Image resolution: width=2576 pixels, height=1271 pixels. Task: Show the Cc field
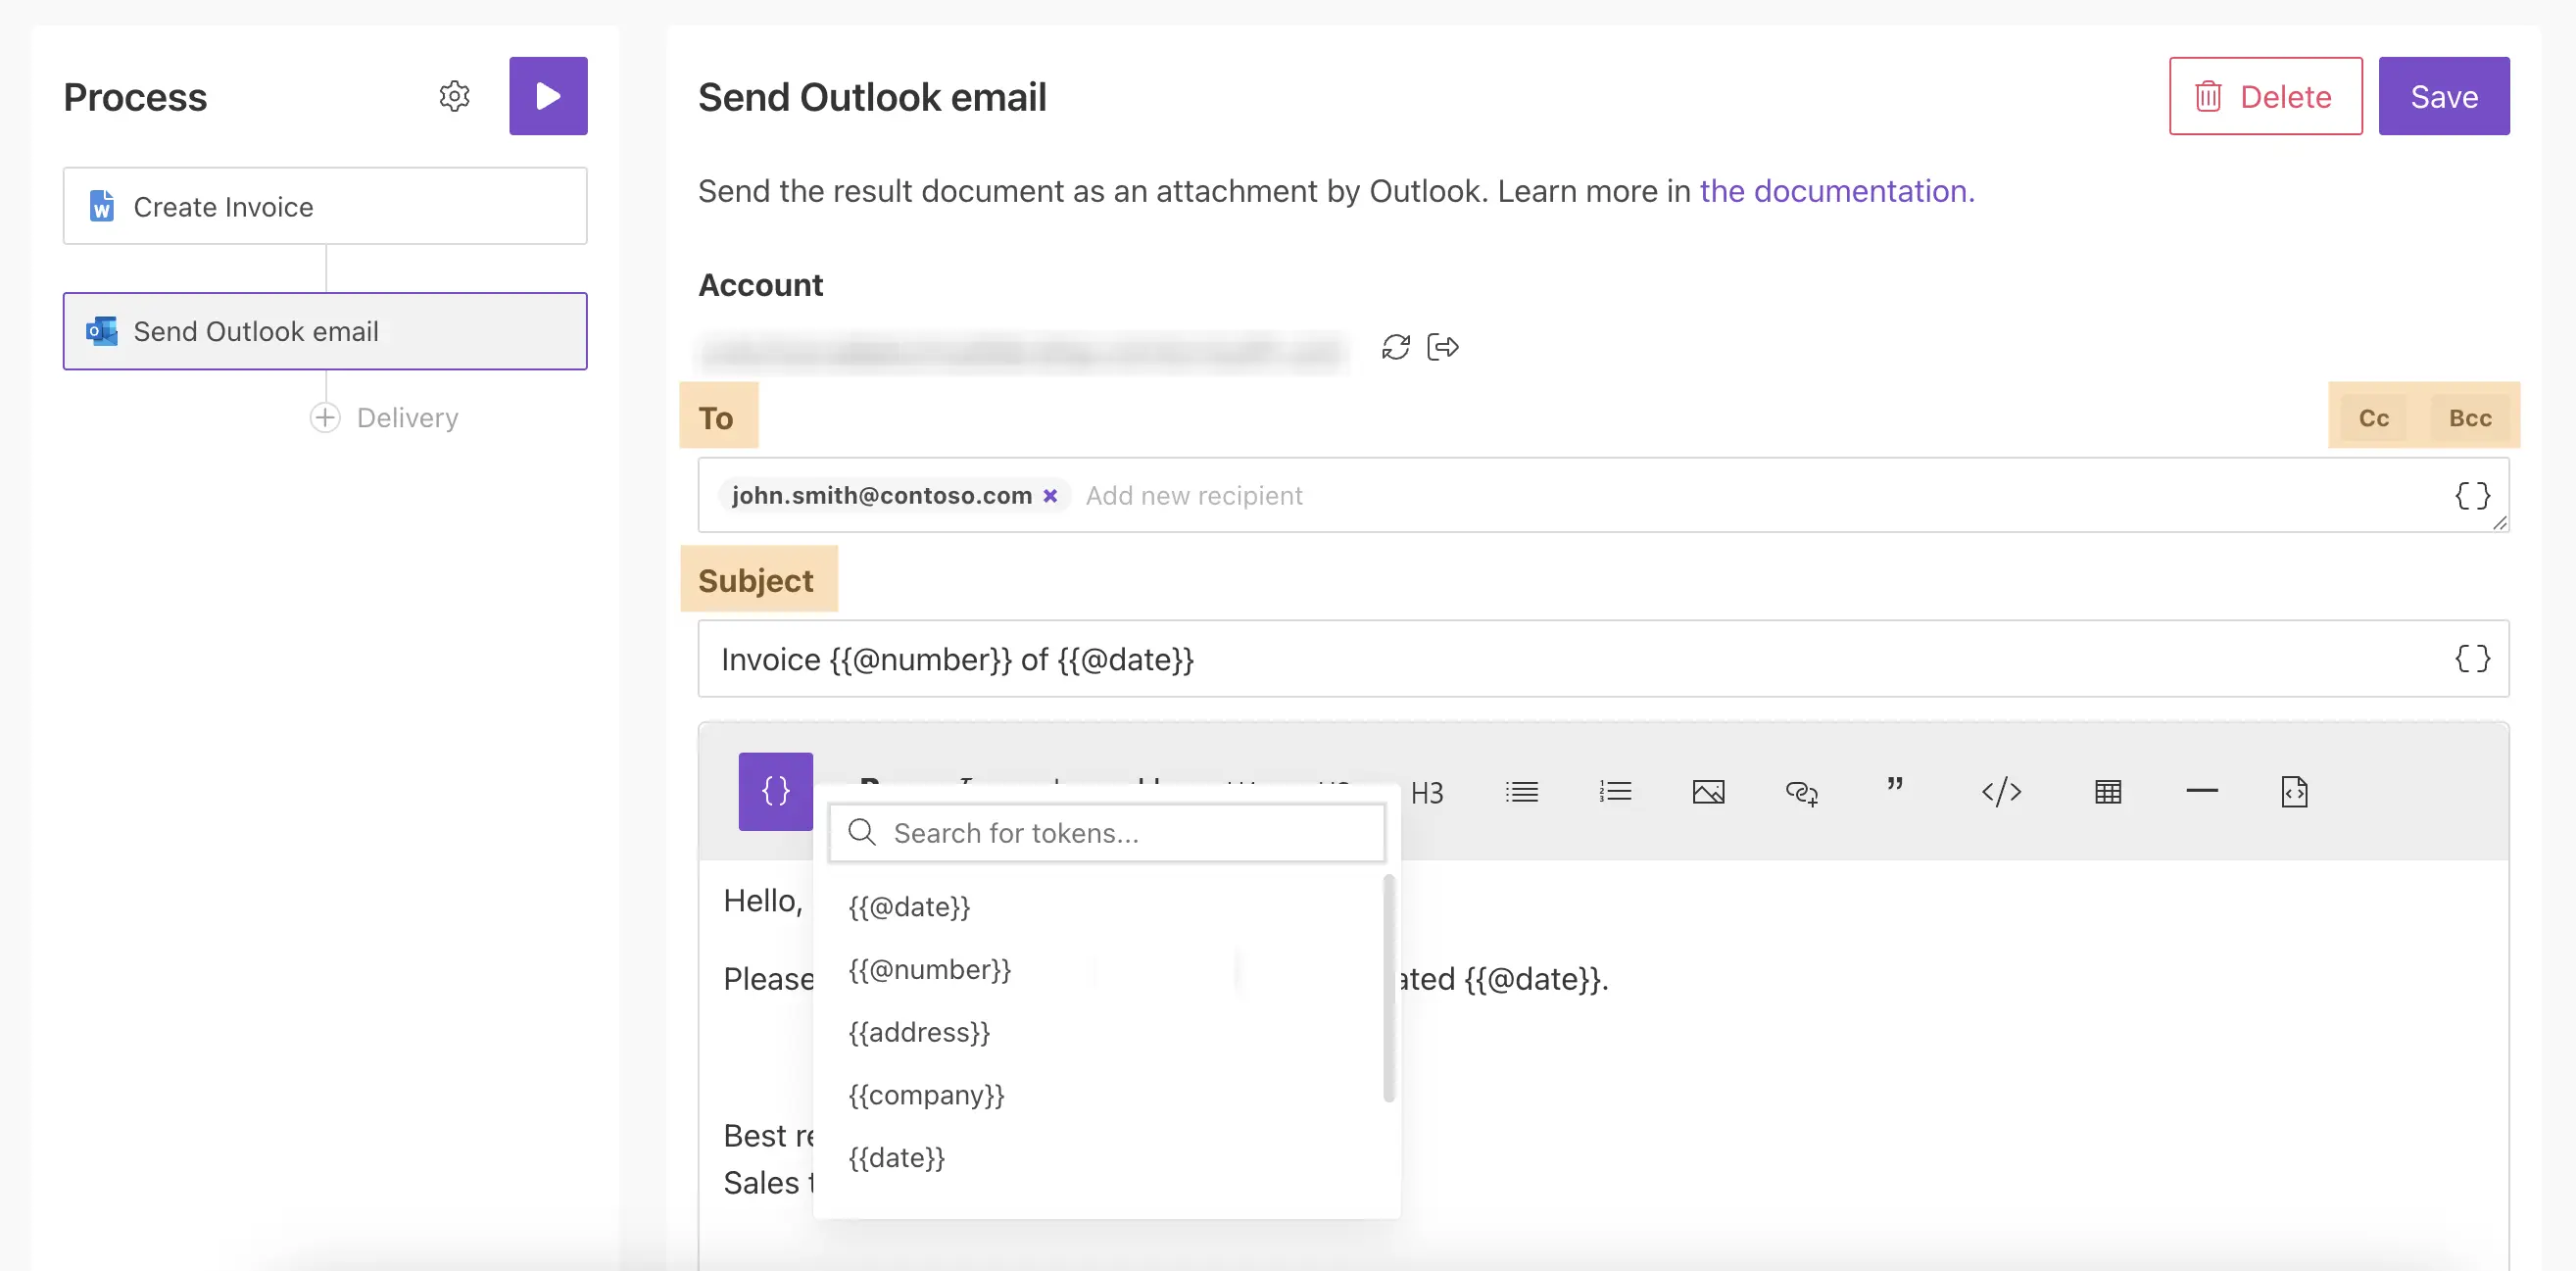pos(2373,418)
